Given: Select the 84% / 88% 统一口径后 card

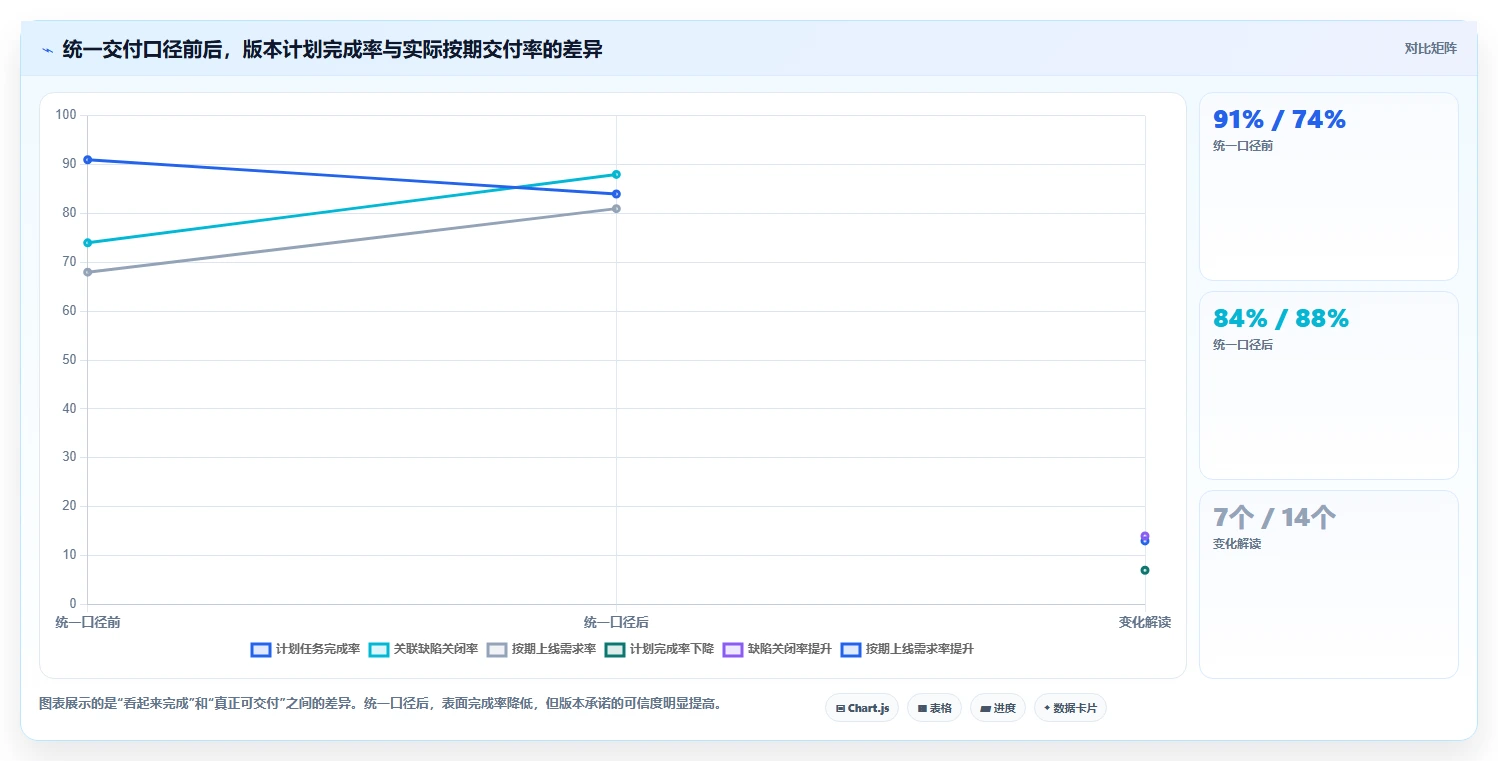Looking at the screenshot, I should tap(1328, 385).
